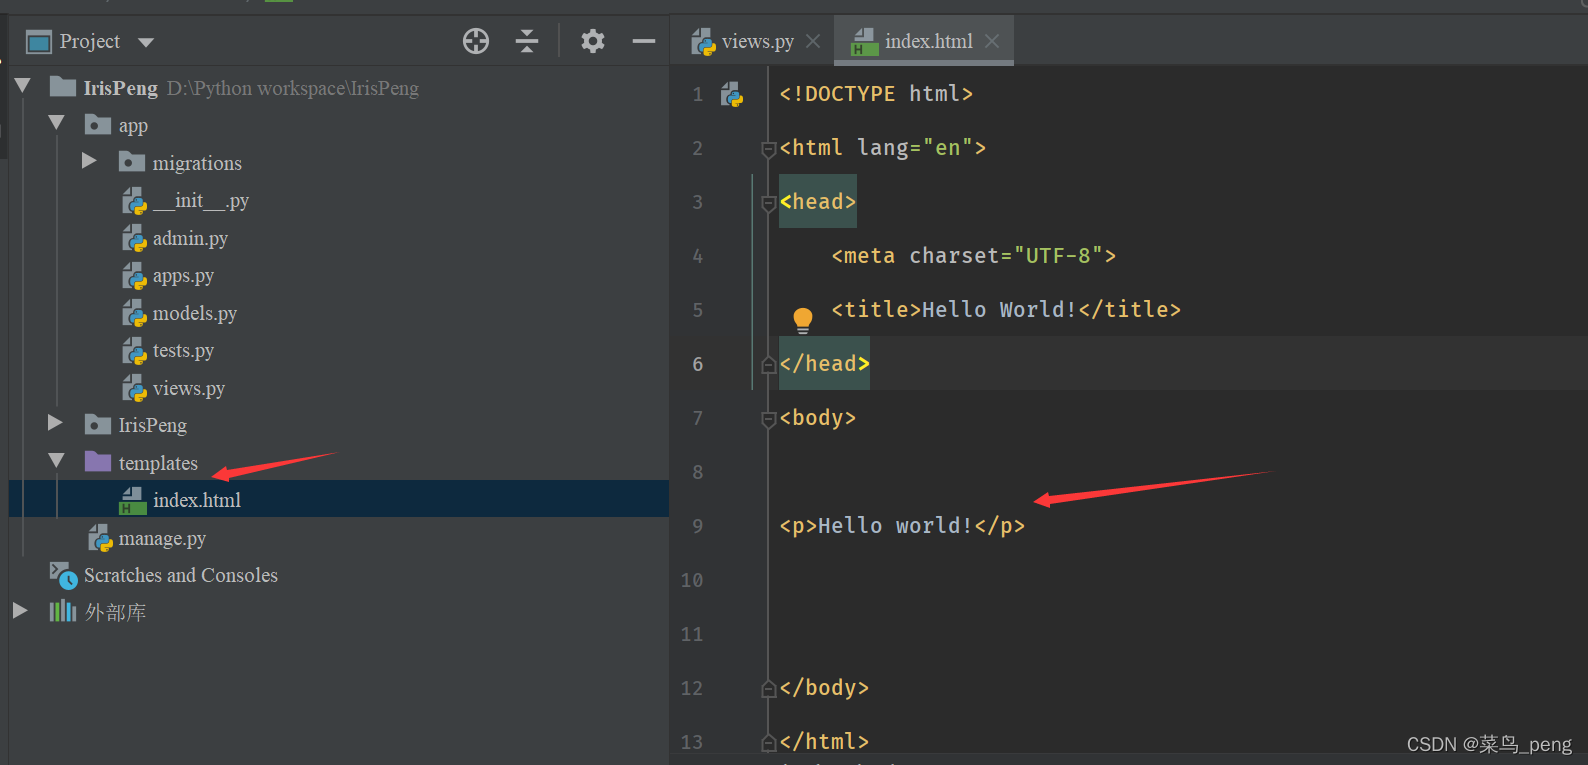Screen dimensions: 1588x765
Task: Collapse the app folder
Action: [x=56, y=124]
